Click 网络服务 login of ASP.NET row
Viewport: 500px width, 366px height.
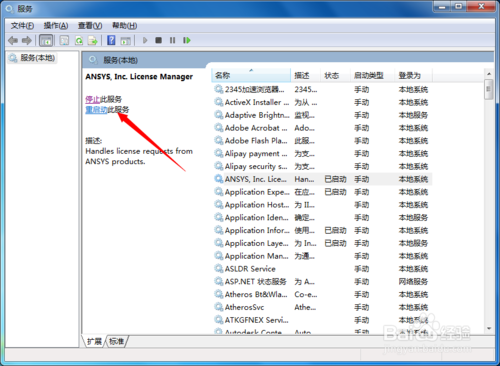coord(413,282)
